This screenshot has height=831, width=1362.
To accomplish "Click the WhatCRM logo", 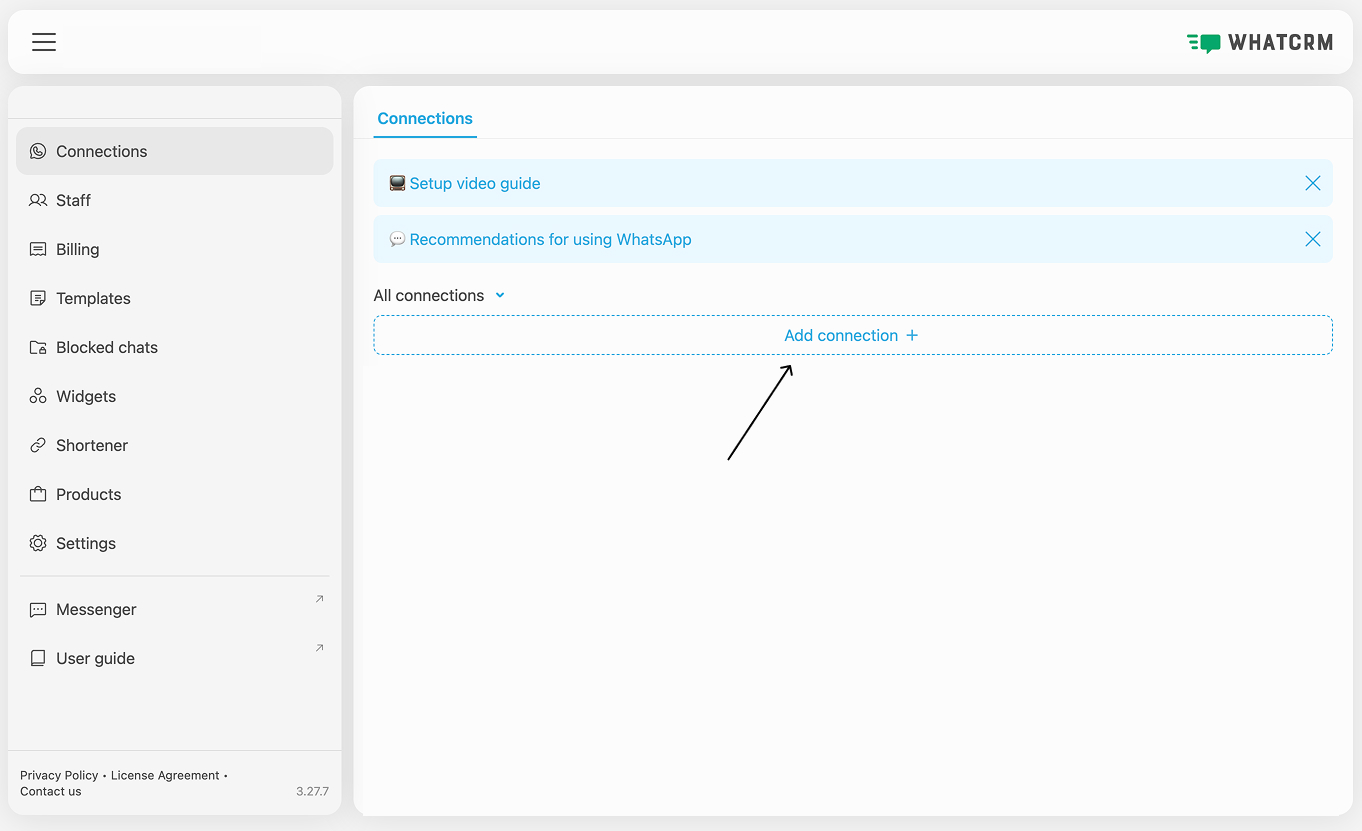I will point(1259,42).
